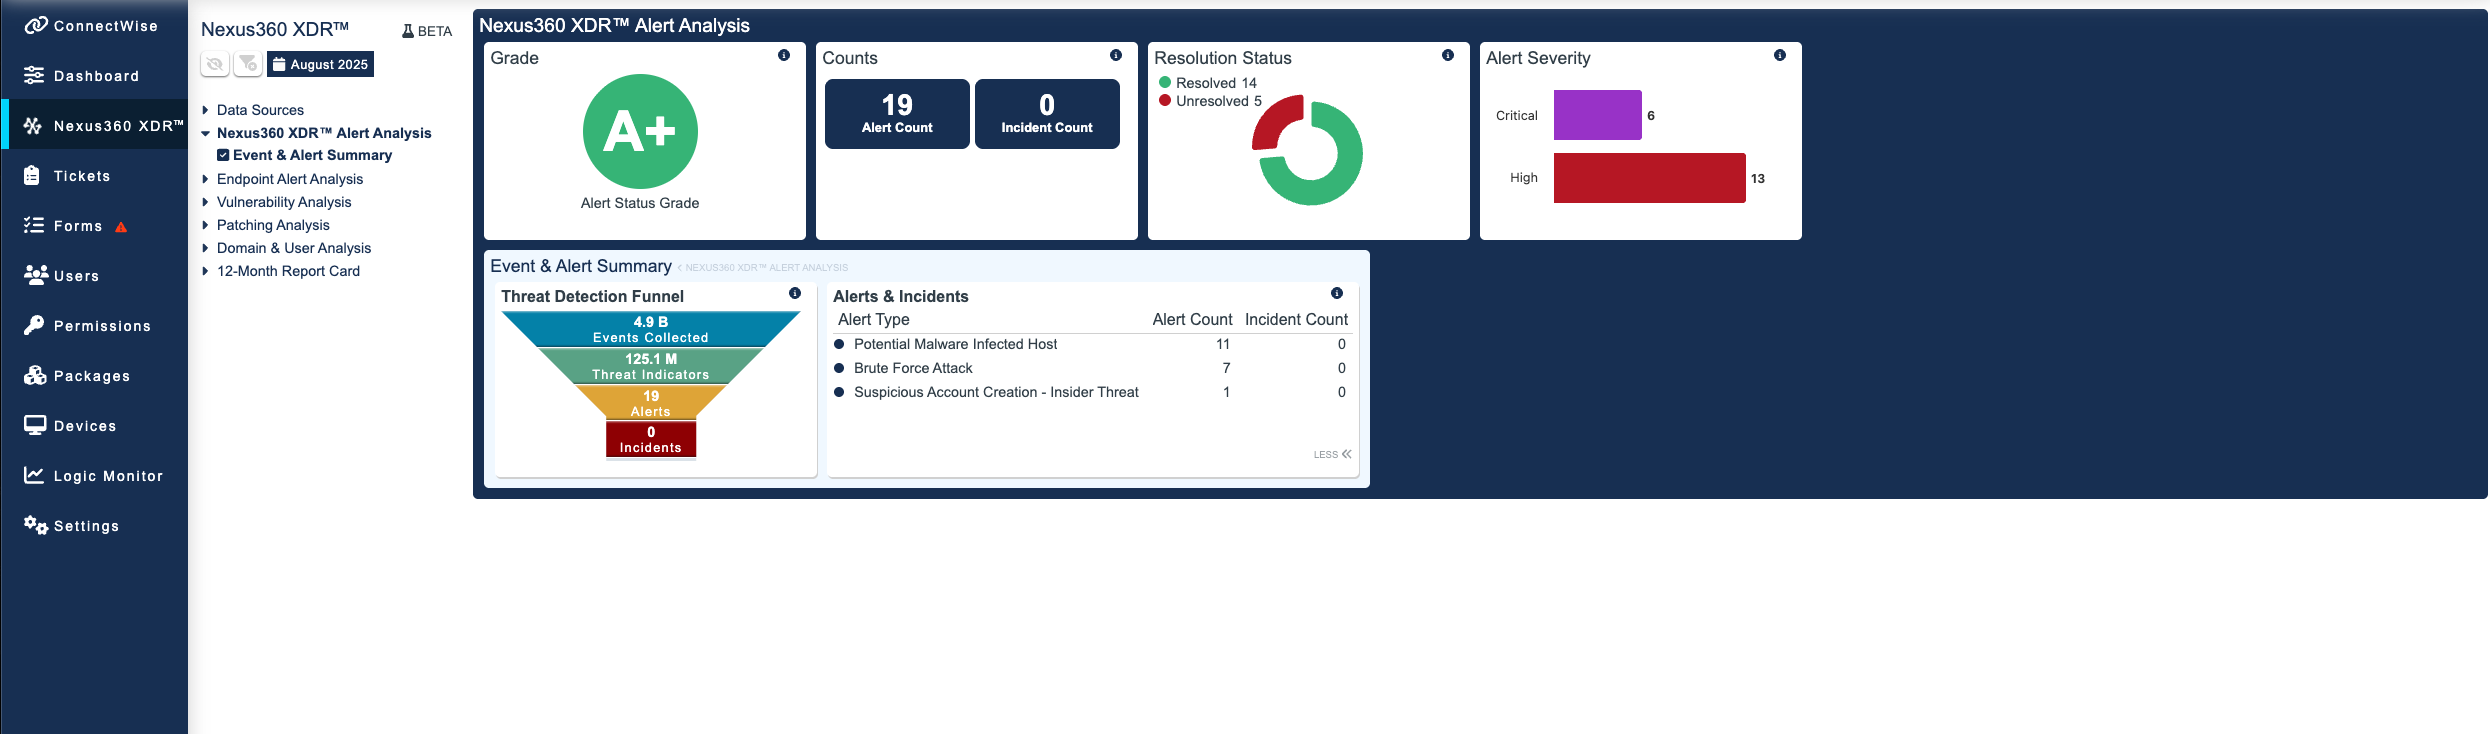
Task: Toggle the crossed-eye visibility button
Action: pos(215,64)
